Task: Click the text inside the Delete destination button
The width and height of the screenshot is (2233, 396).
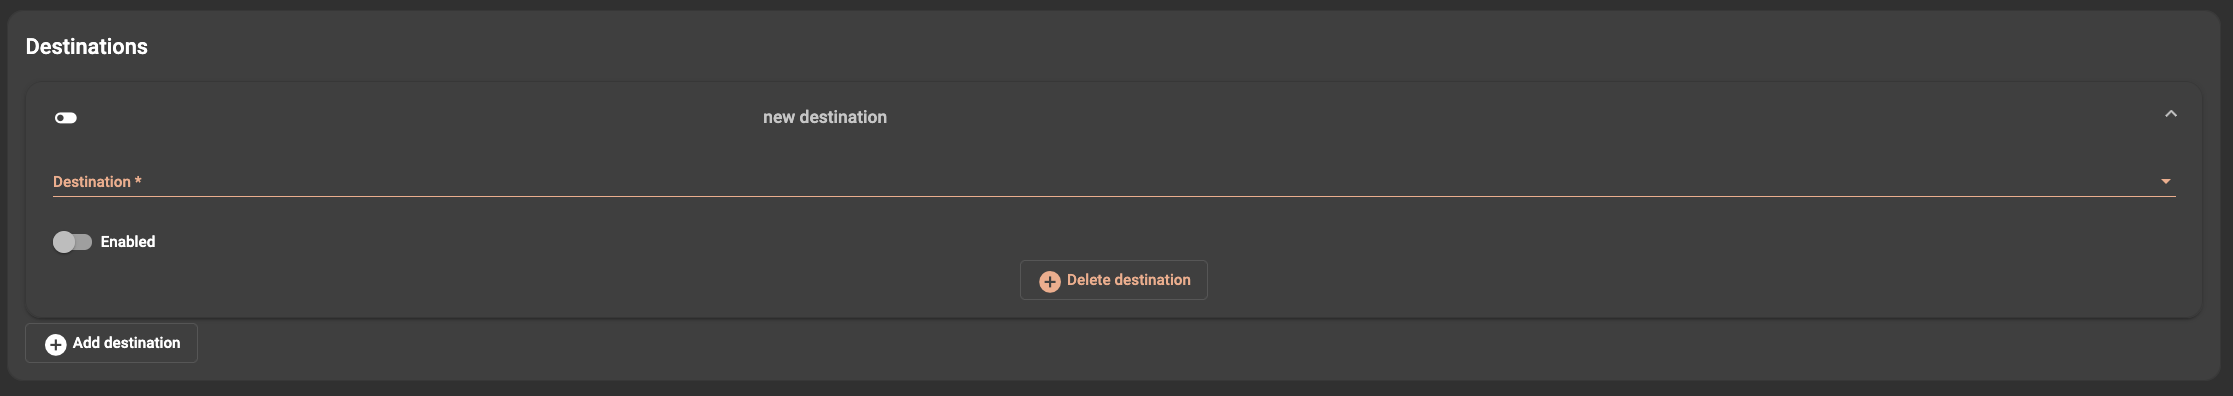Action: click(x=1129, y=280)
